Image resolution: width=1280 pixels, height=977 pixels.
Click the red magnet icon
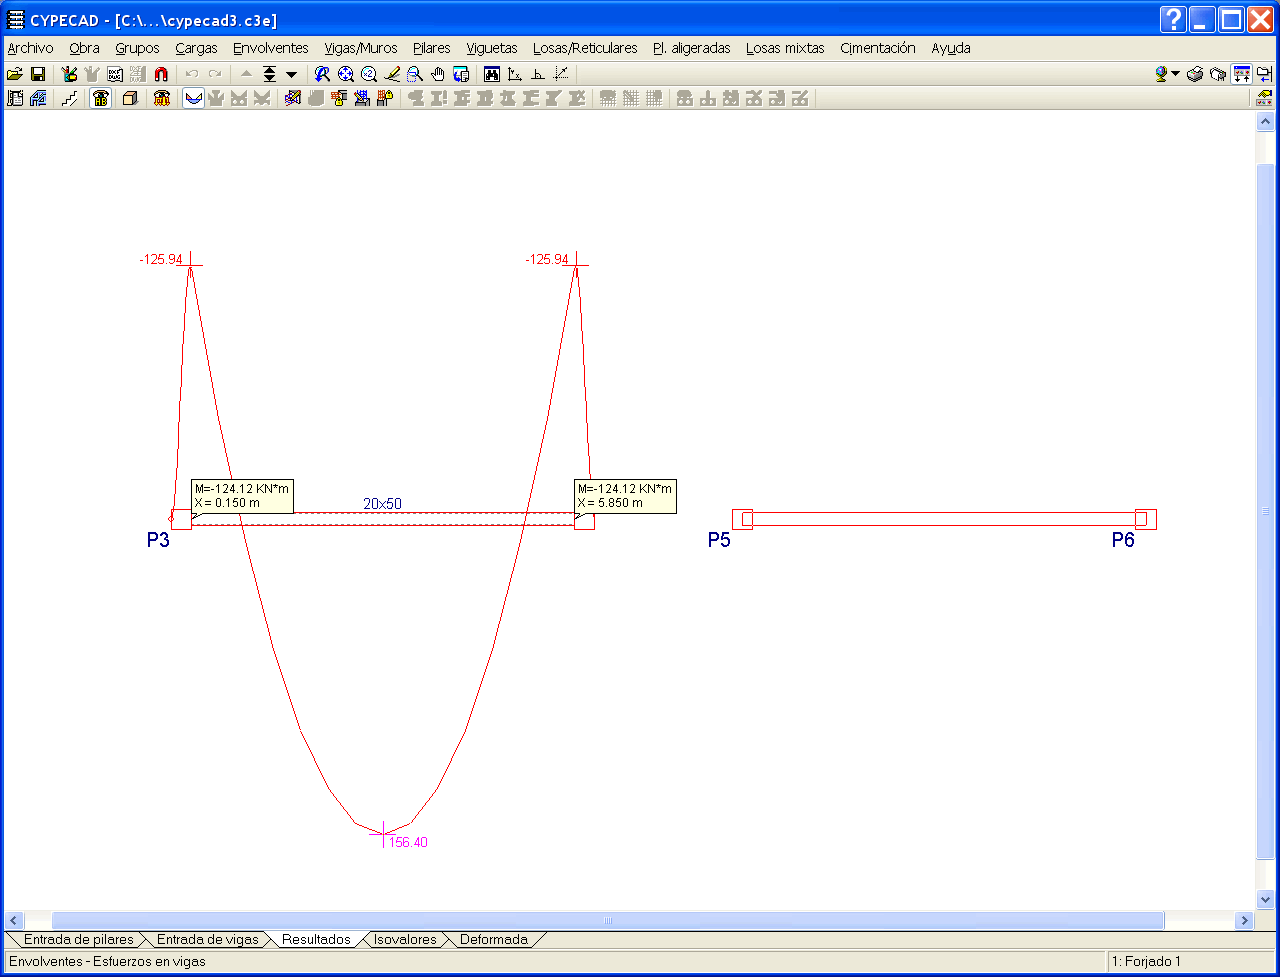pyautogui.click(x=161, y=74)
